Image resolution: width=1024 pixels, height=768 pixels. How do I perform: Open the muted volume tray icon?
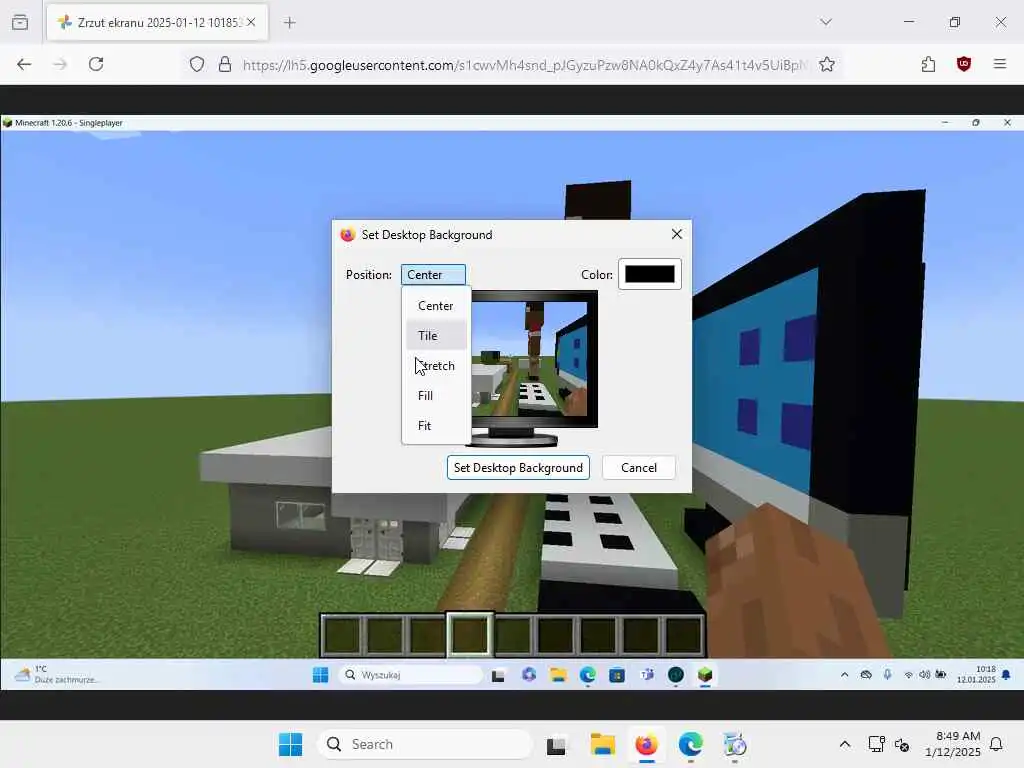click(x=902, y=744)
